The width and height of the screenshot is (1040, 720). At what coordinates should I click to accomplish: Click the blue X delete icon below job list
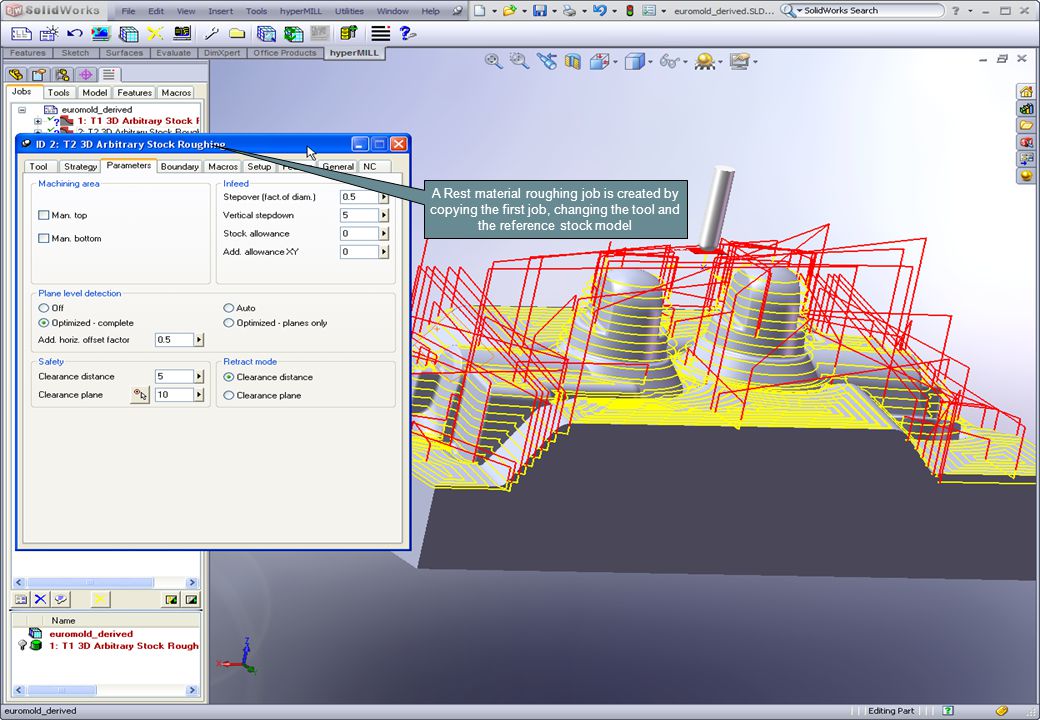coord(40,599)
